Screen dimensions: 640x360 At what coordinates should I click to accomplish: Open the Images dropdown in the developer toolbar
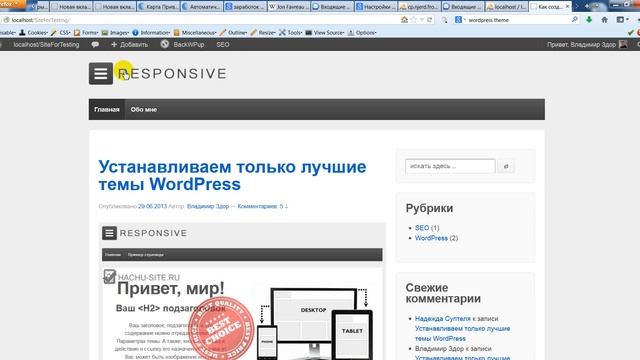click(116, 33)
